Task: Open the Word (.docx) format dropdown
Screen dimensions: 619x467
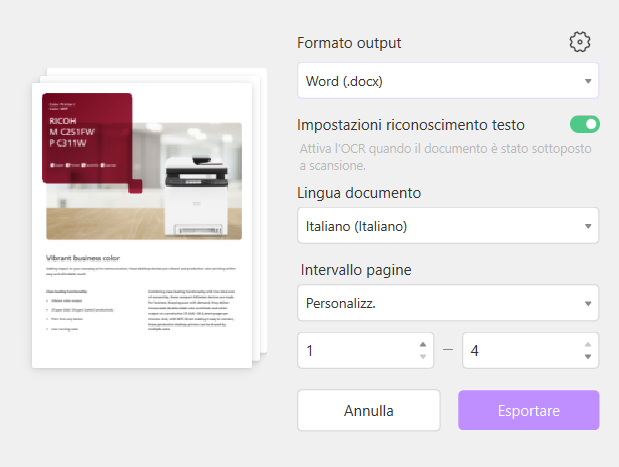Action: (x=448, y=81)
